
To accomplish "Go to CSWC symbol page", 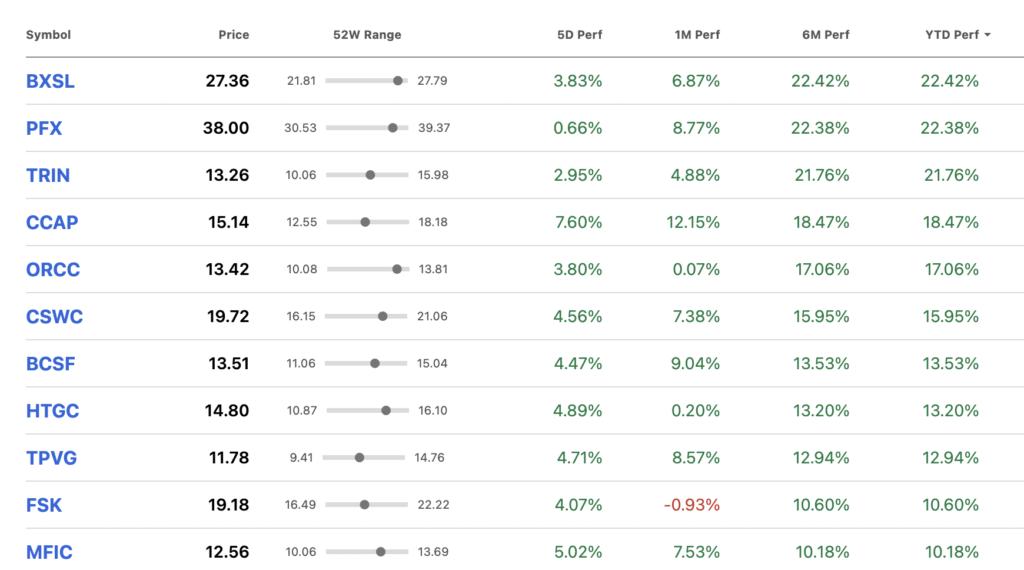I will [x=54, y=317].
